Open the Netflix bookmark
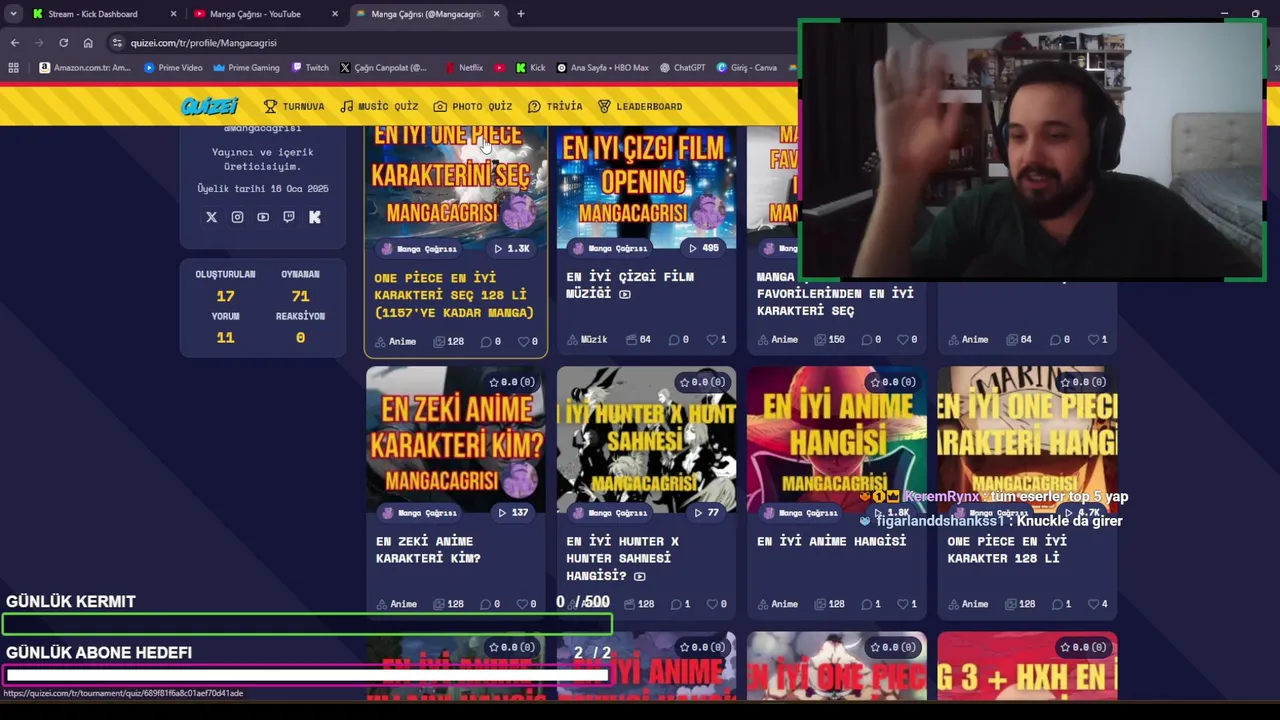Viewport: 1280px width, 720px height. click(x=464, y=68)
